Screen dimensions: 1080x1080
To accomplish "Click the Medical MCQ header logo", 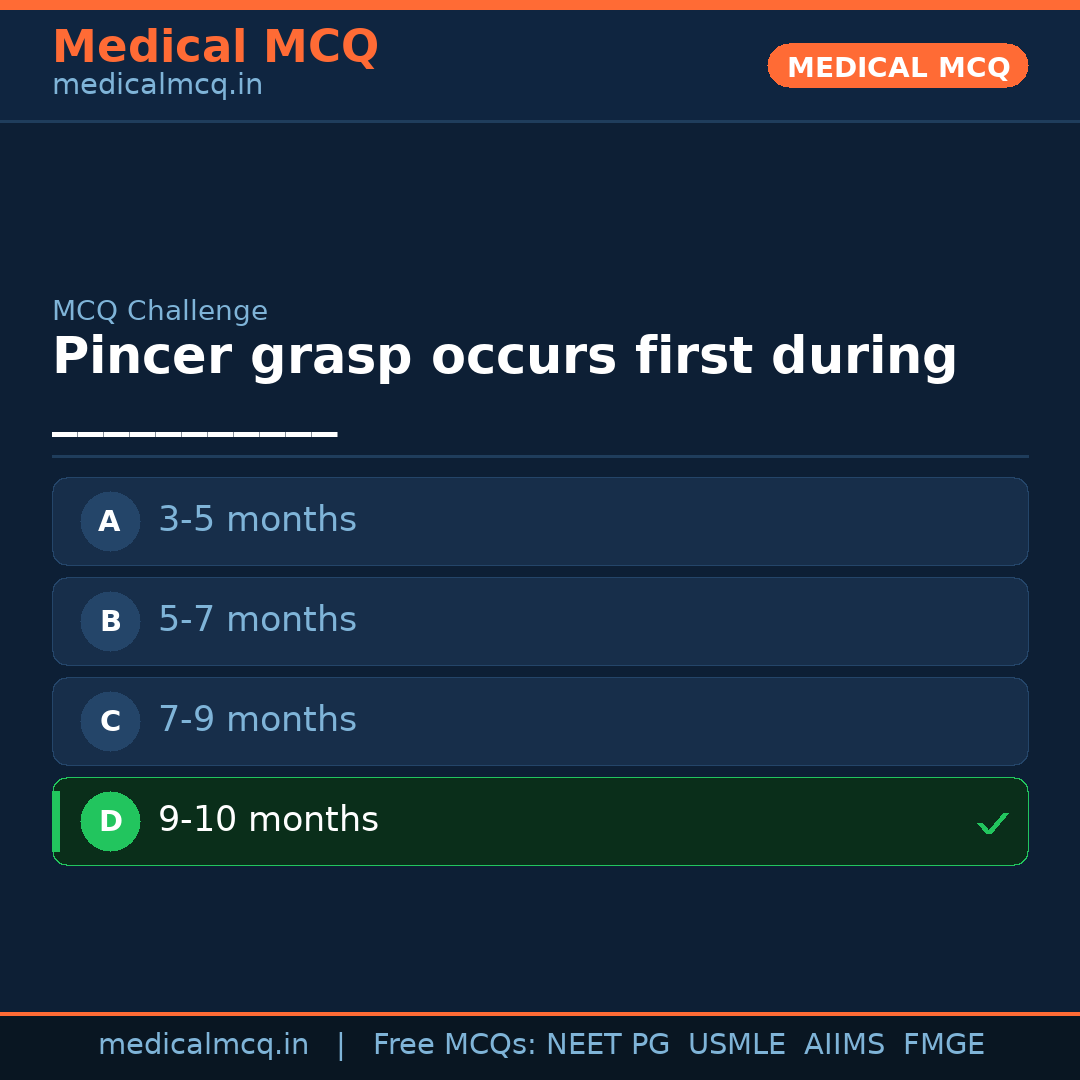I will 215,46.
